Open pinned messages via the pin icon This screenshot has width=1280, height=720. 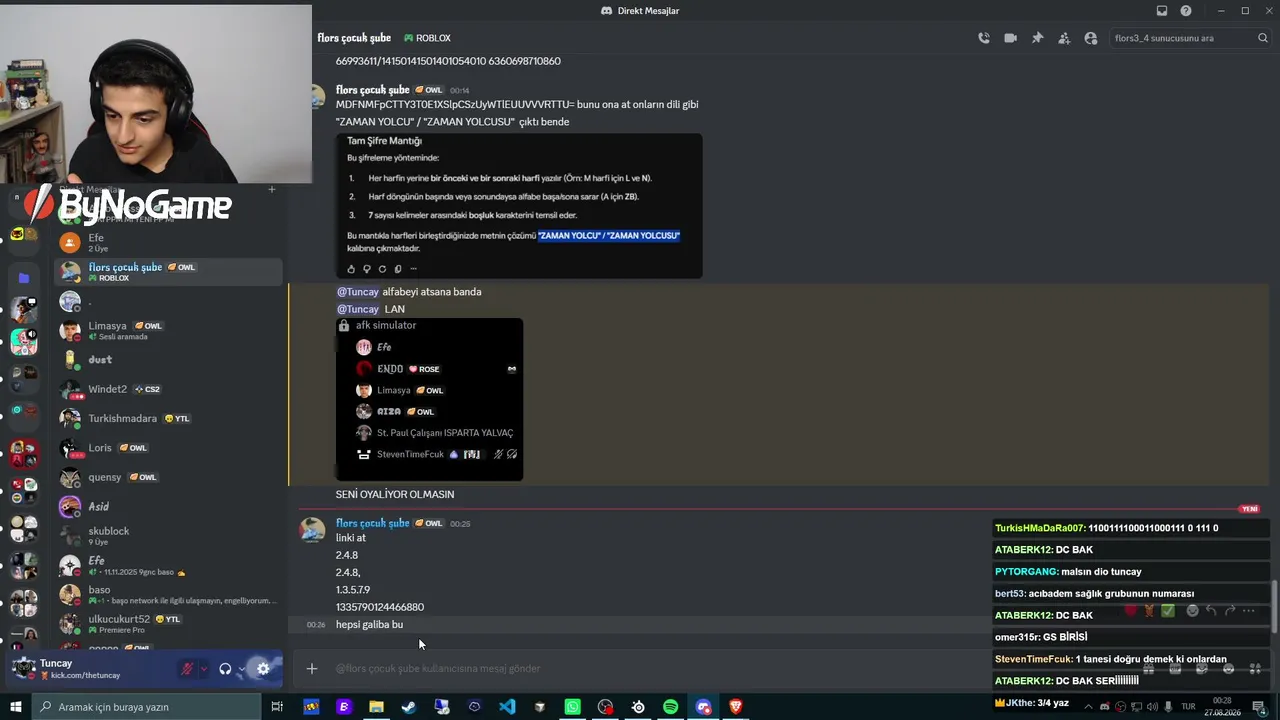[x=1037, y=38]
